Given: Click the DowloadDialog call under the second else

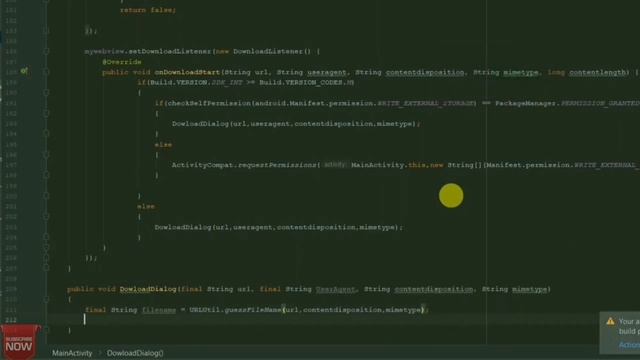Looking at the screenshot, I should 278,227.
